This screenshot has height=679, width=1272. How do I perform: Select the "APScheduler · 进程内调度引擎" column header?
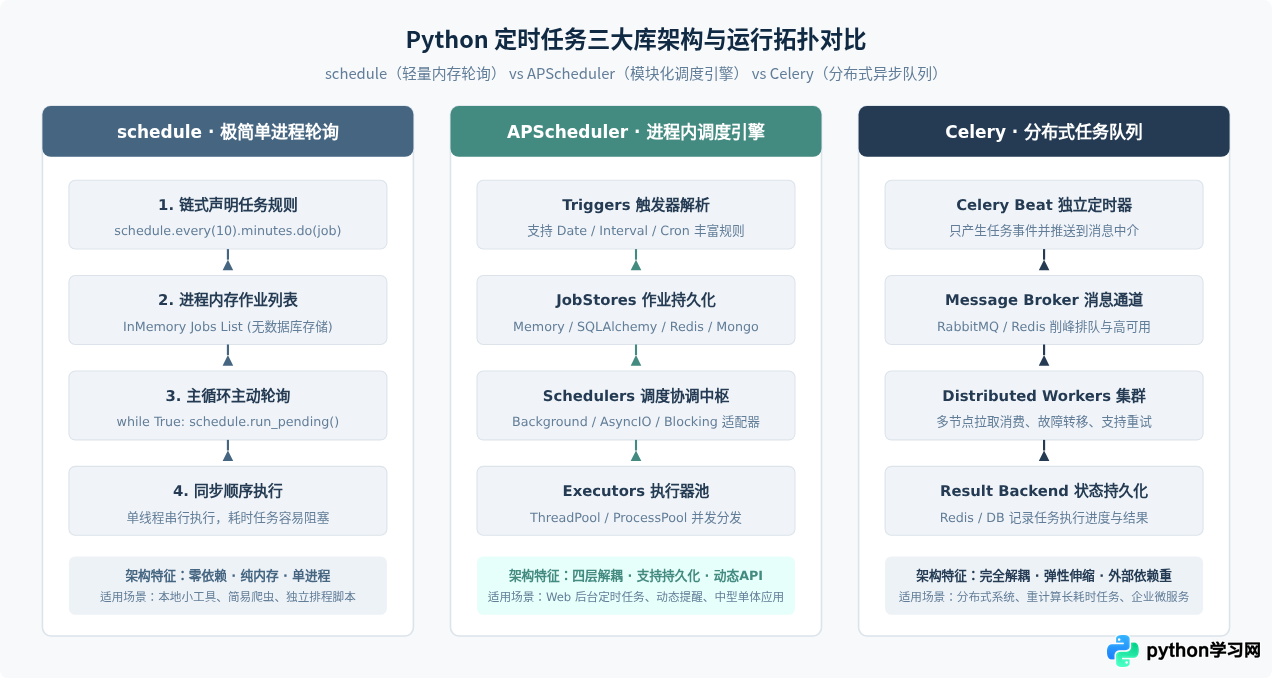(x=636, y=131)
